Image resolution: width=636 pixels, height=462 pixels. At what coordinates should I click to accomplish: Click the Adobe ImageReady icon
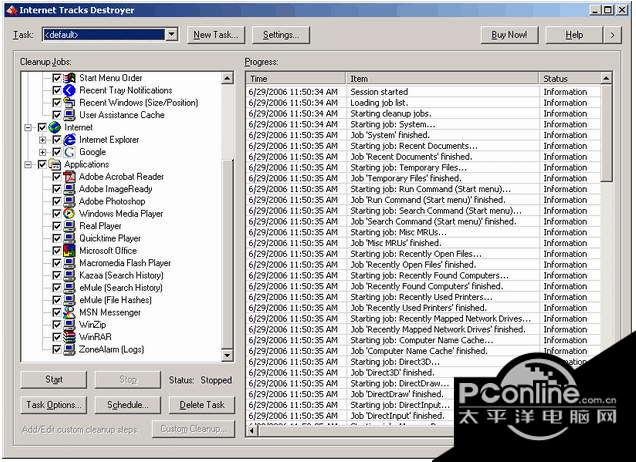click(x=70, y=189)
